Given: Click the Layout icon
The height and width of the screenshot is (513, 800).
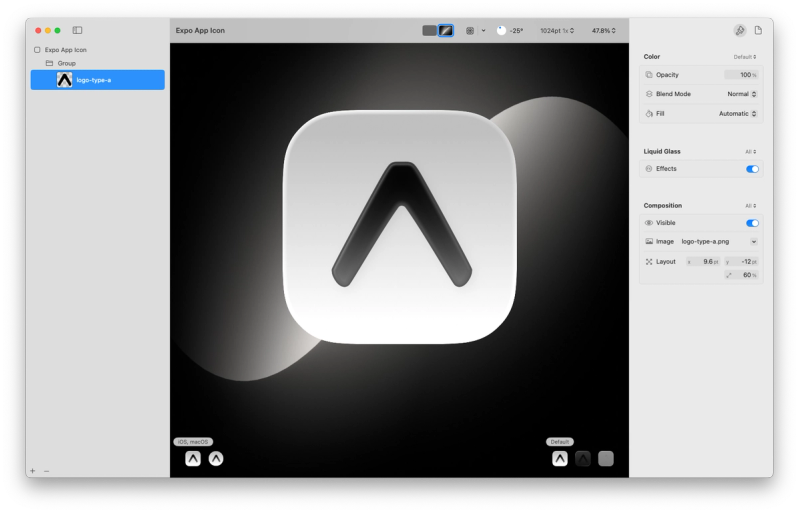Looking at the screenshot, I should [649, 261].
